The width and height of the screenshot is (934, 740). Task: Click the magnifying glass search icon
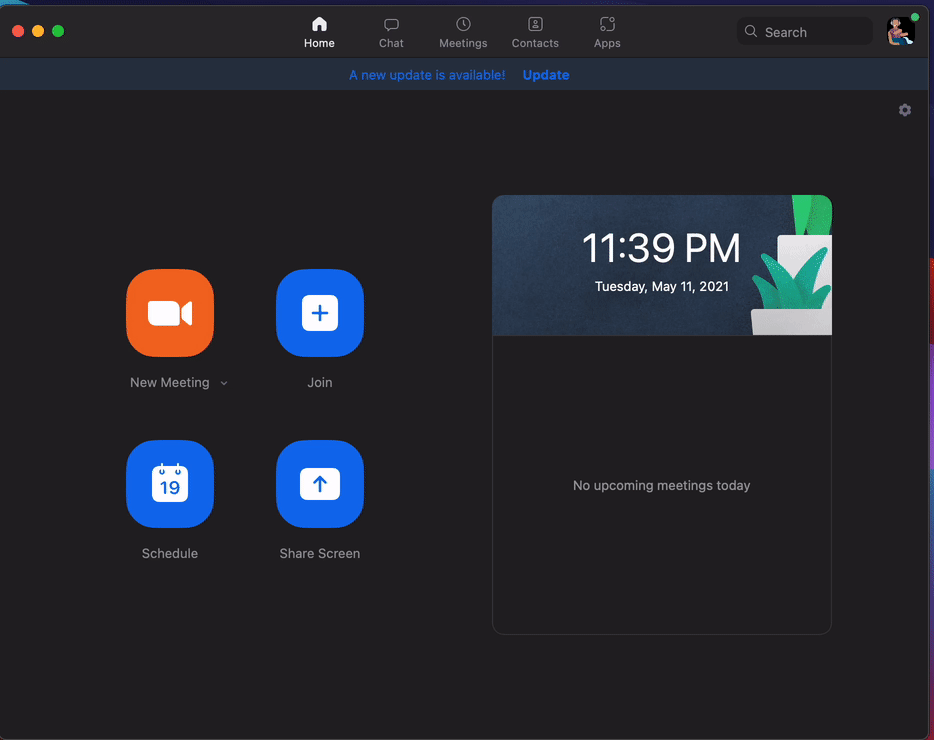pyautogui.click(x=751, y=32)
